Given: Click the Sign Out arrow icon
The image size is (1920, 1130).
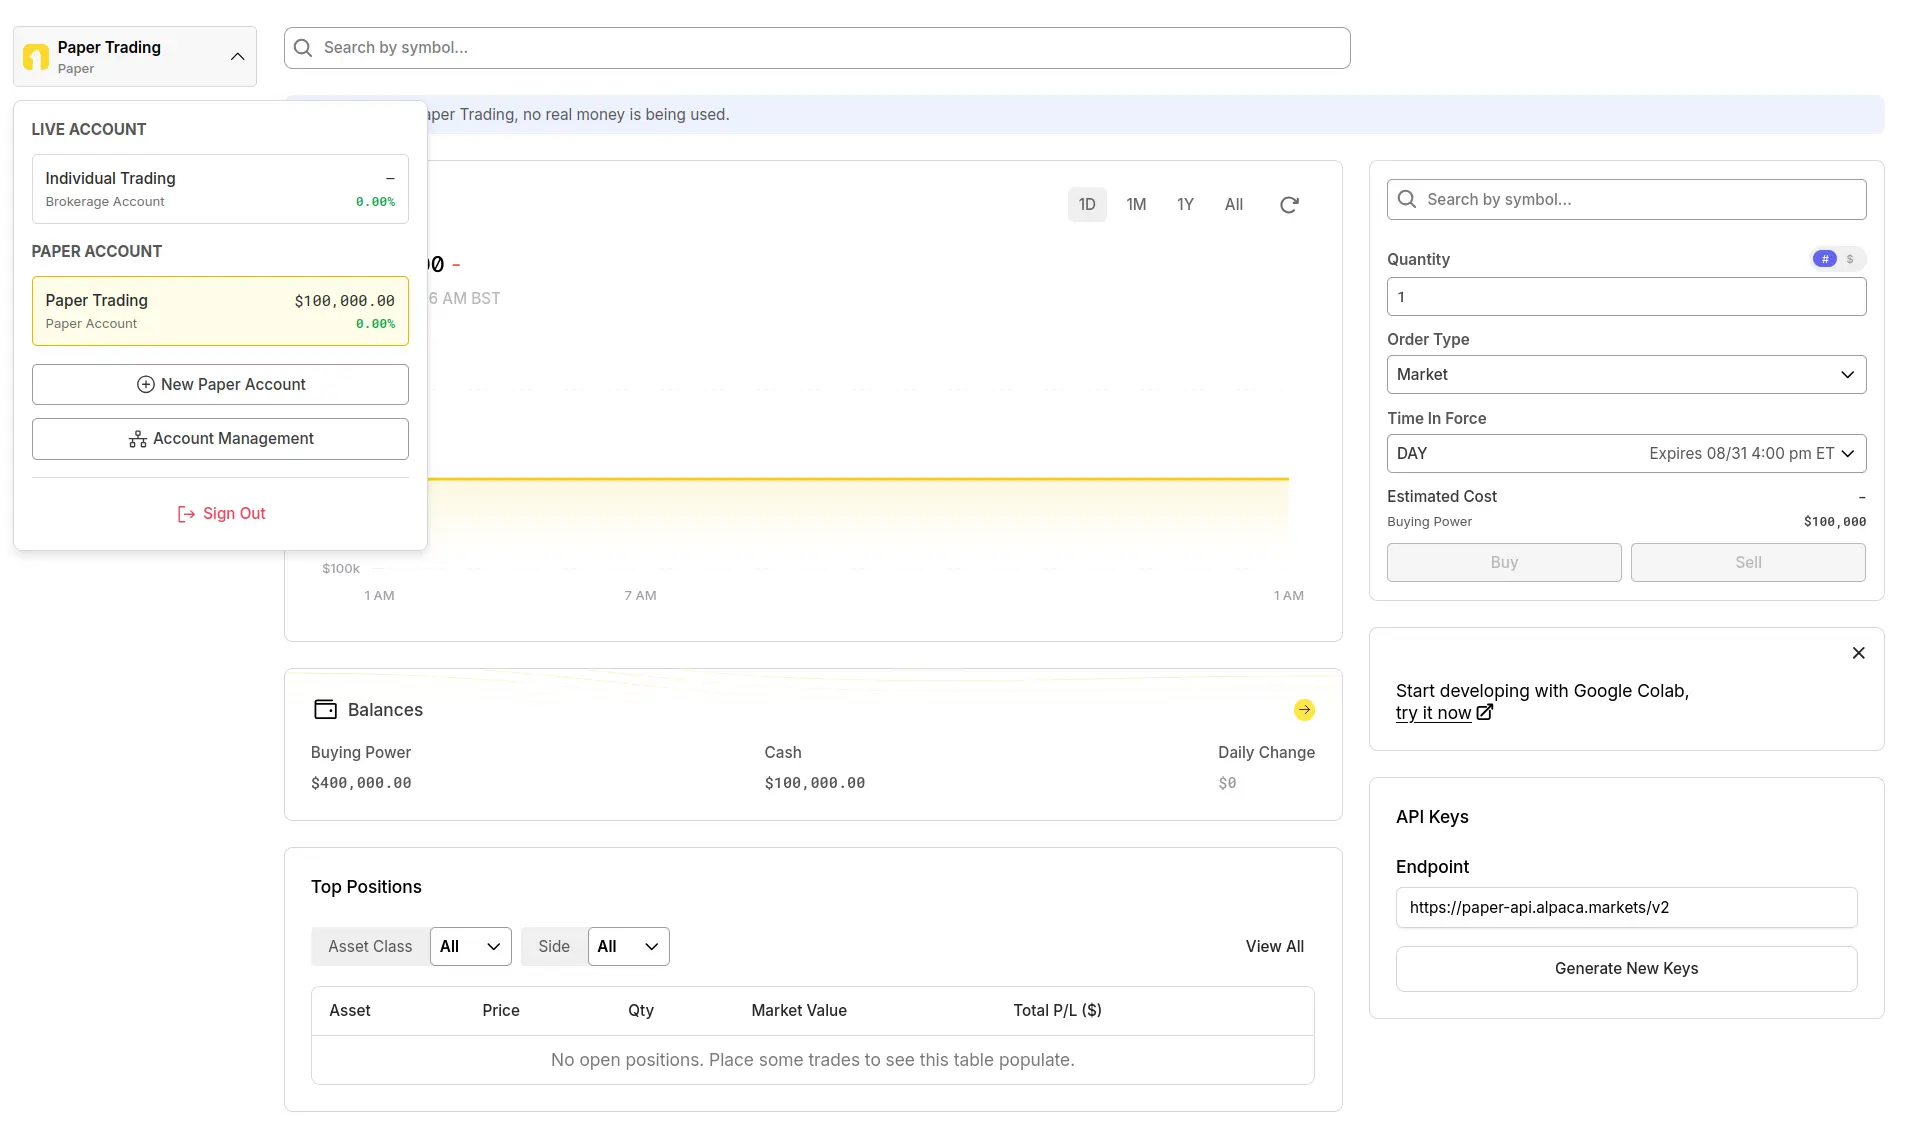Looking at the screenshot, I should pyautogui.click(x=186, y=514).
